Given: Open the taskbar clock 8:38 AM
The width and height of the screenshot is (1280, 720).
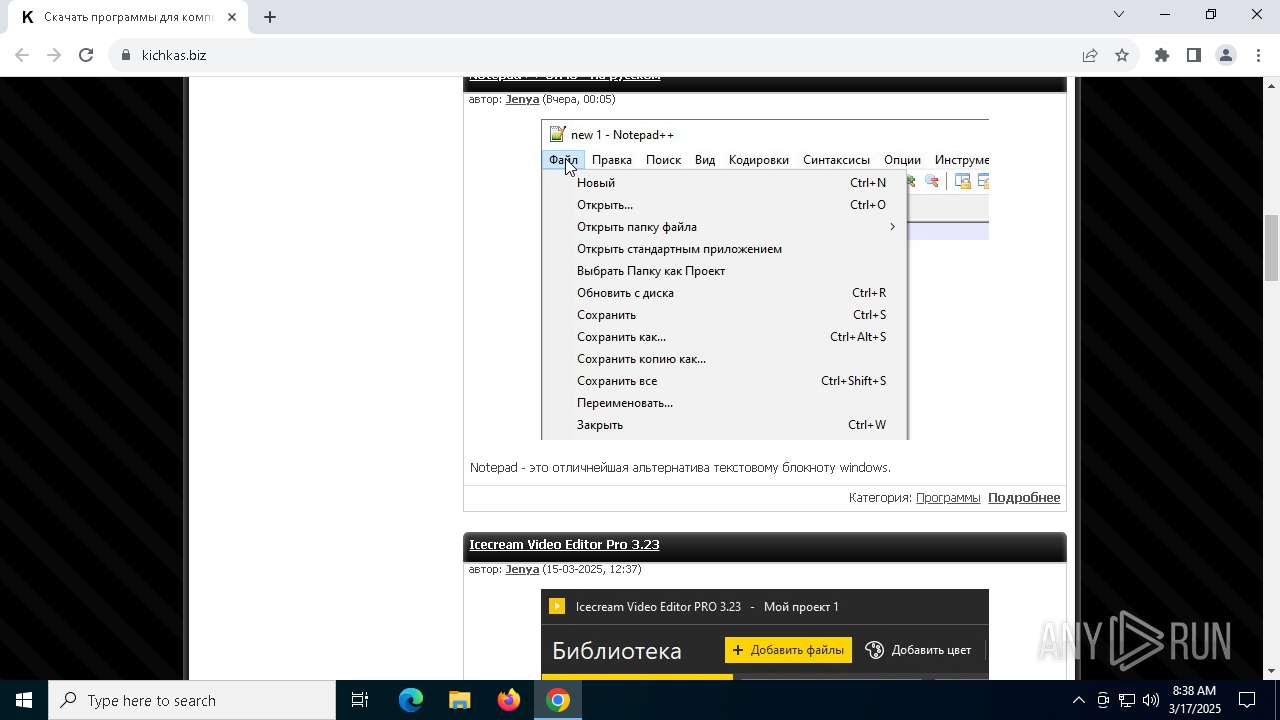Looking at the screenshot, I should coord(1194,700).
